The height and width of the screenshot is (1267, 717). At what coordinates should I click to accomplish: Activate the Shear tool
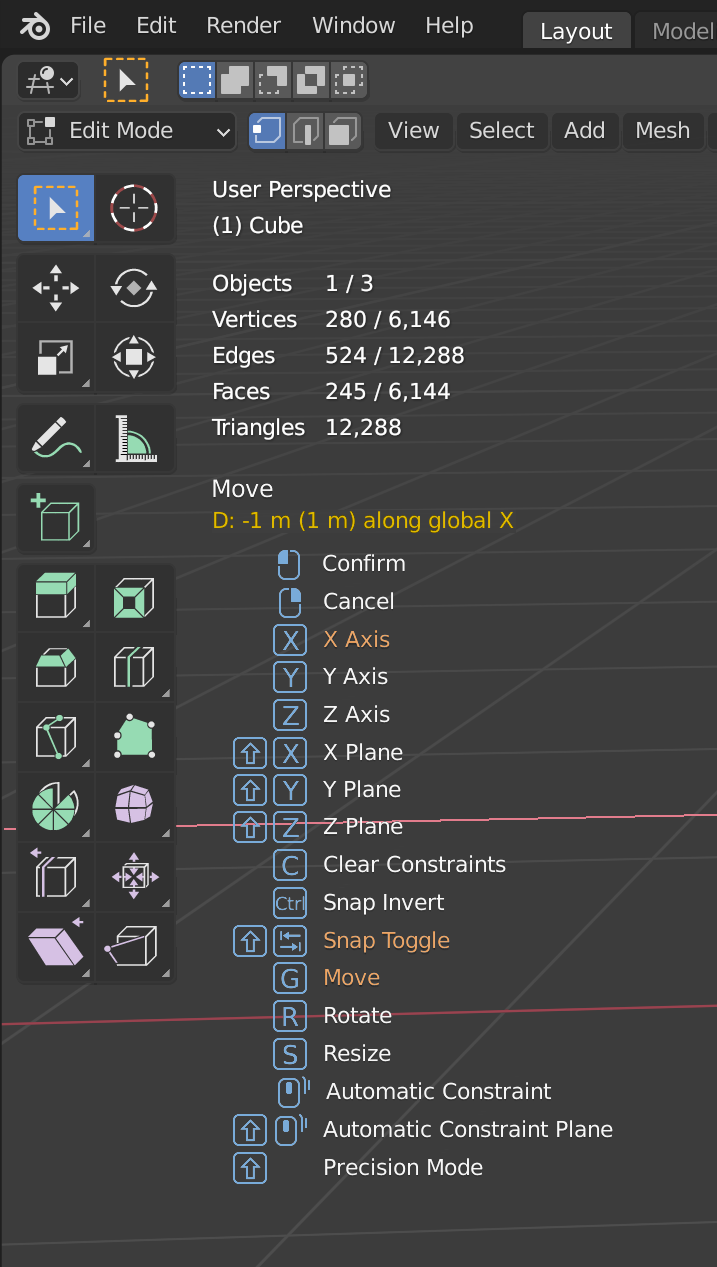[x=56, y=945]
